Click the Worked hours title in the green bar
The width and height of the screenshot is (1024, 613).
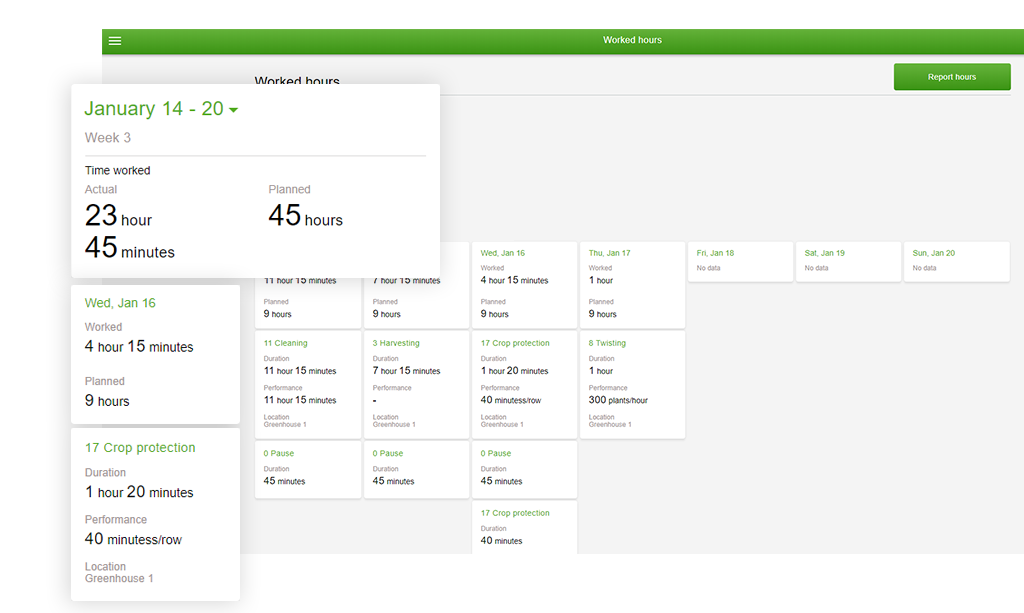click(x=632, y=41)
